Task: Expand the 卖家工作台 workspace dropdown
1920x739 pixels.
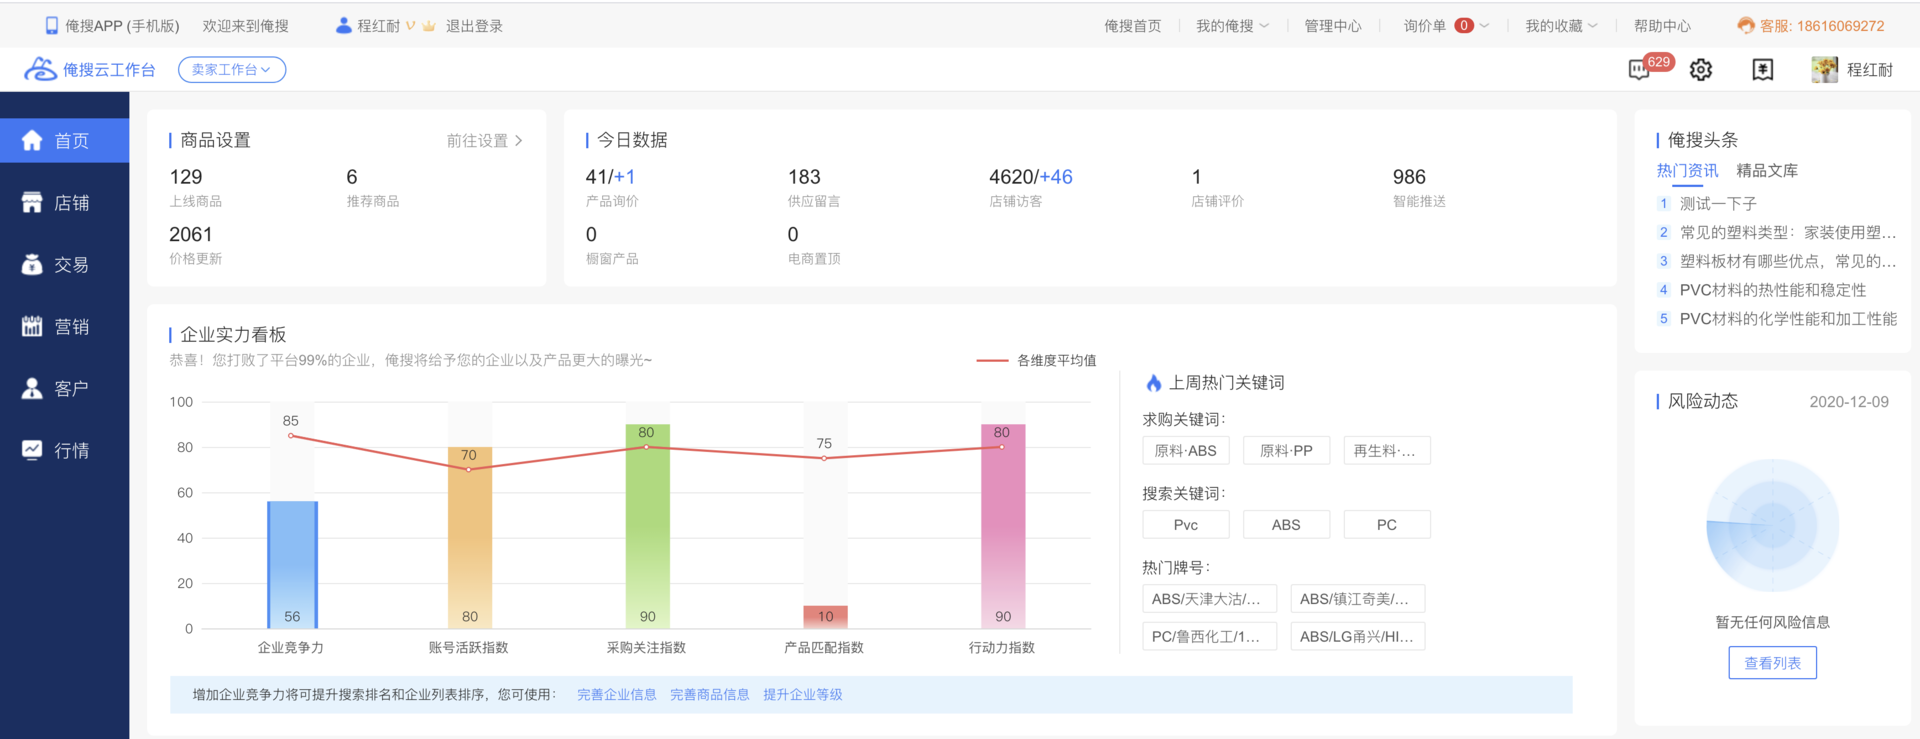Action: click(232, 70)
